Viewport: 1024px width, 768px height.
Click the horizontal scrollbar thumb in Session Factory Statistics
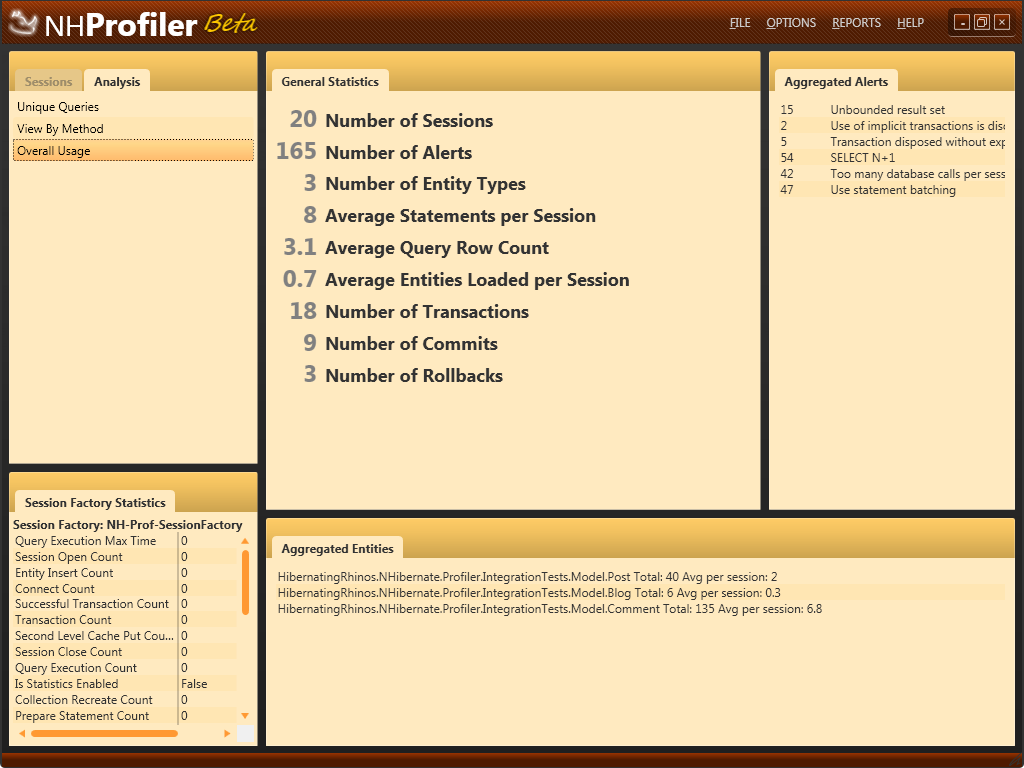[x=104, y=733]
